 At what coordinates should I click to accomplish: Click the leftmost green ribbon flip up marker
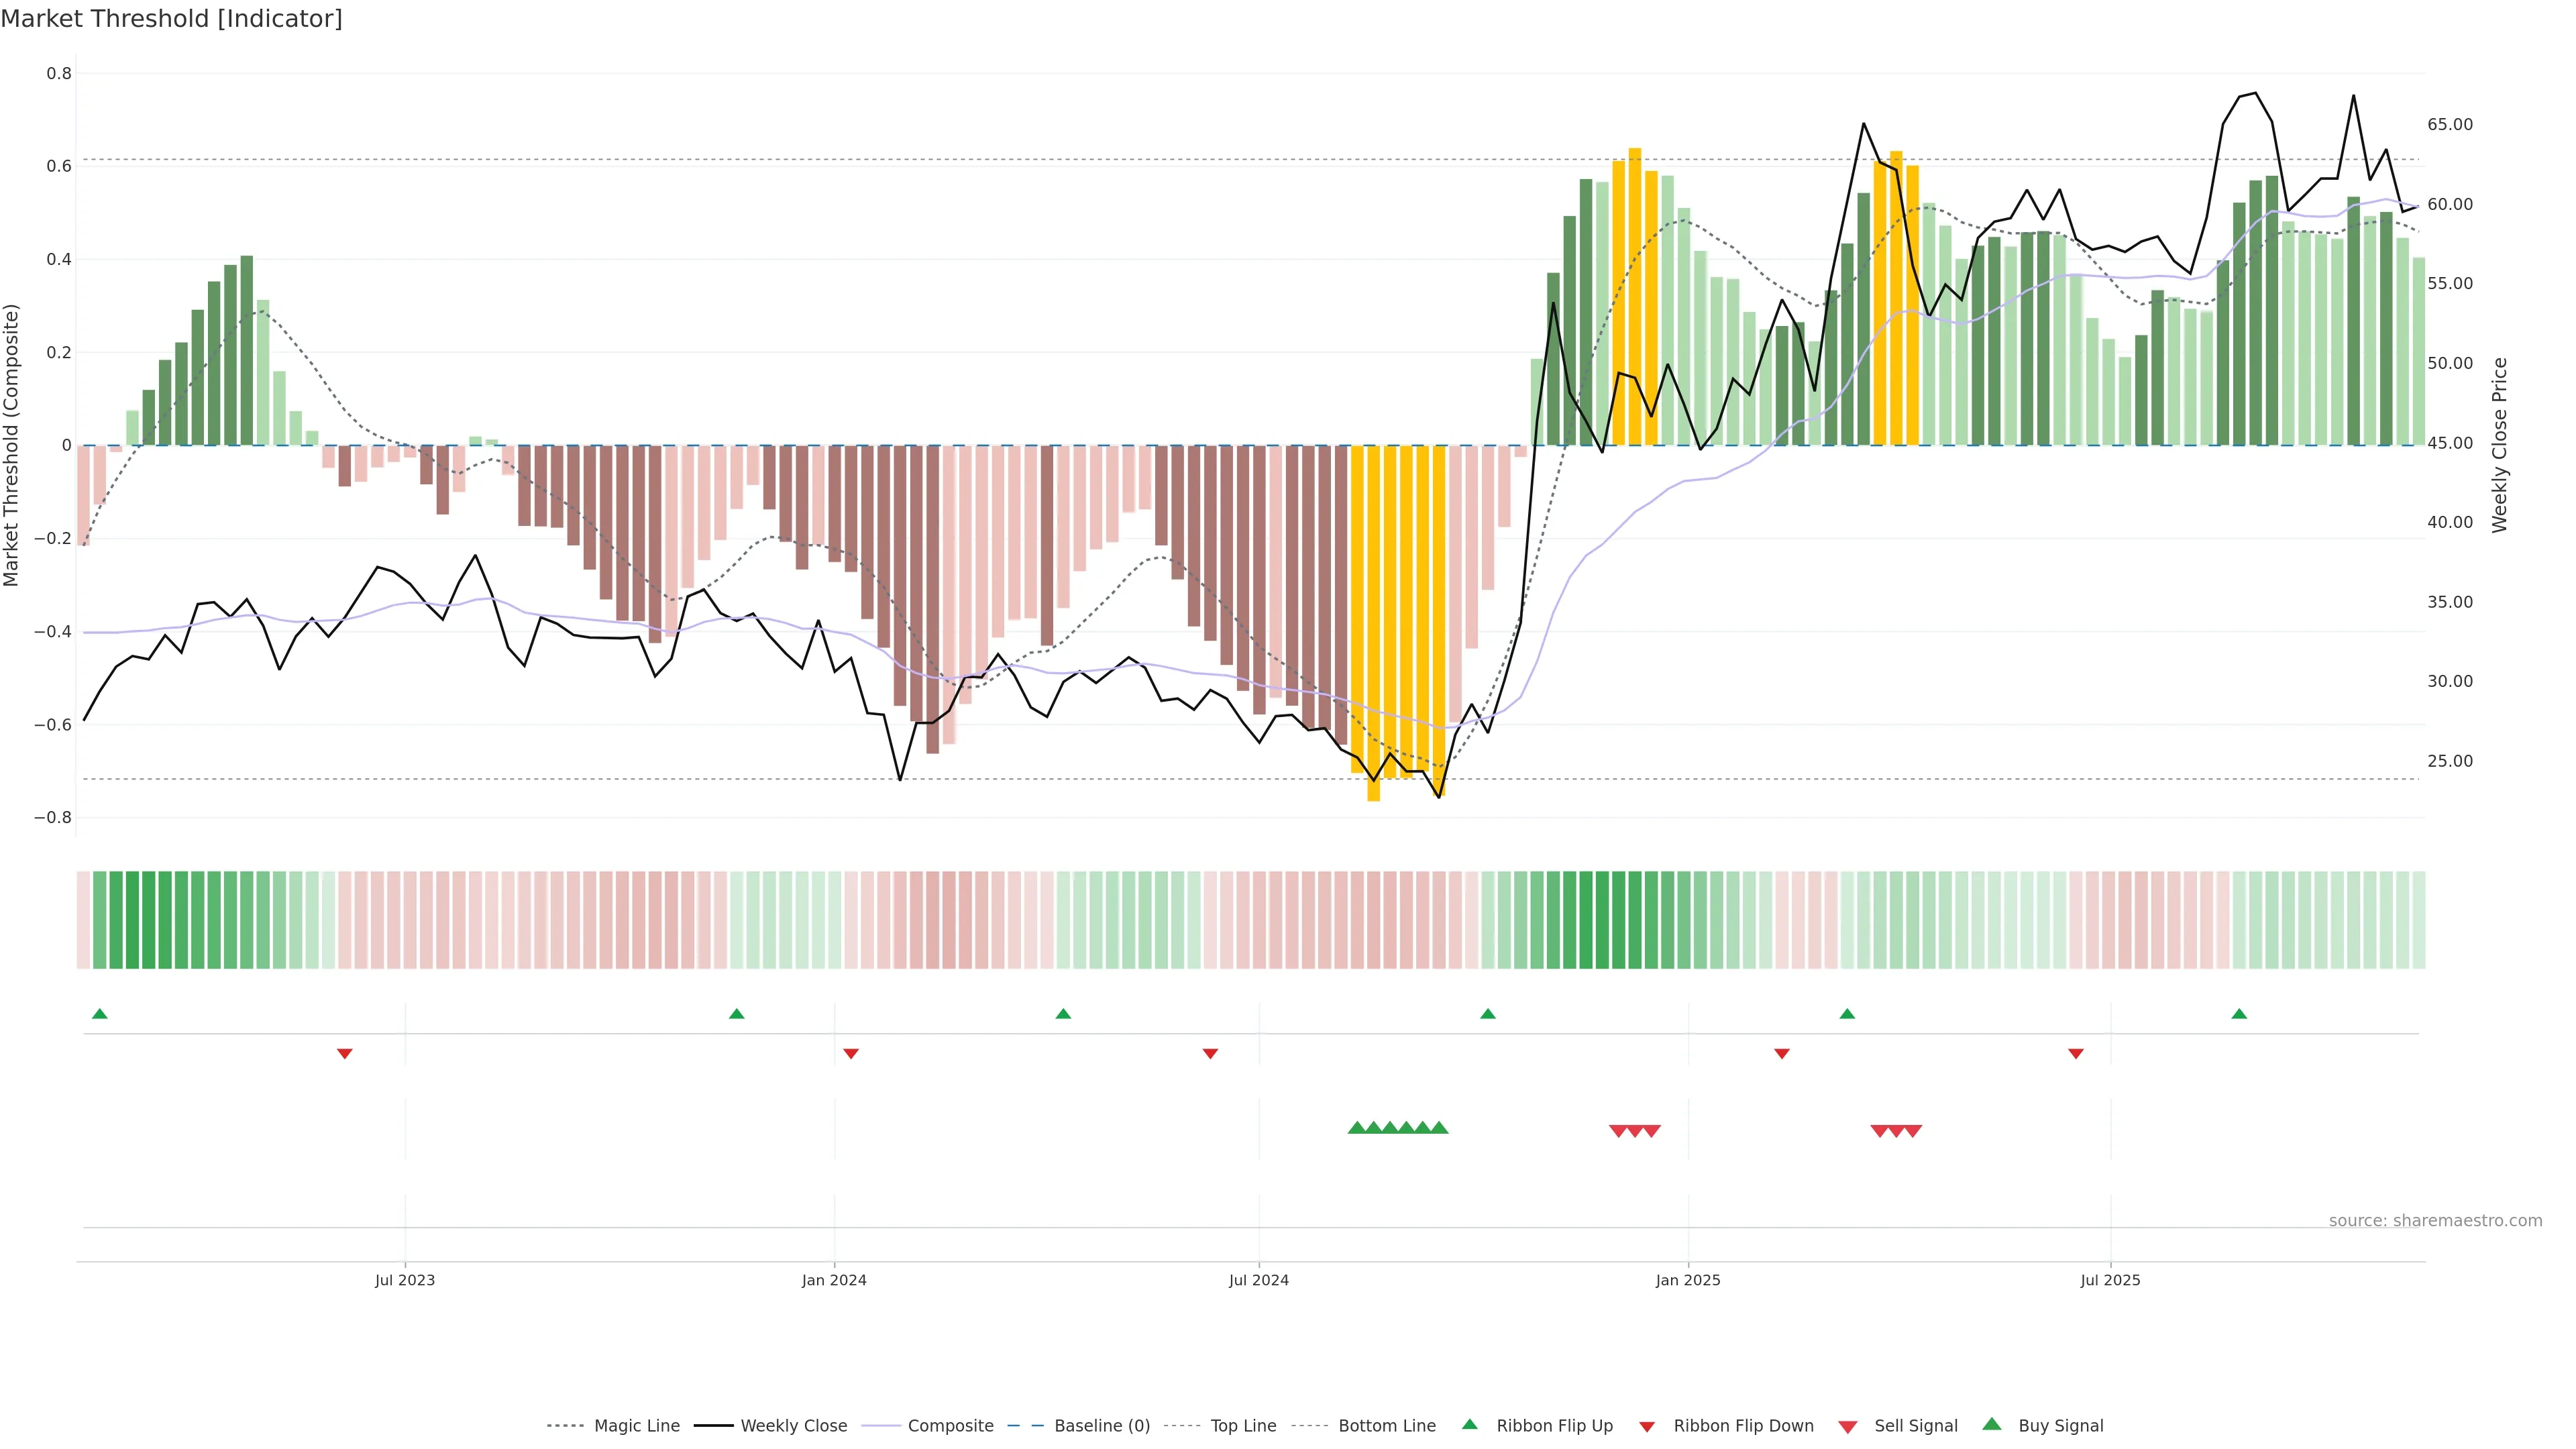99,1014
